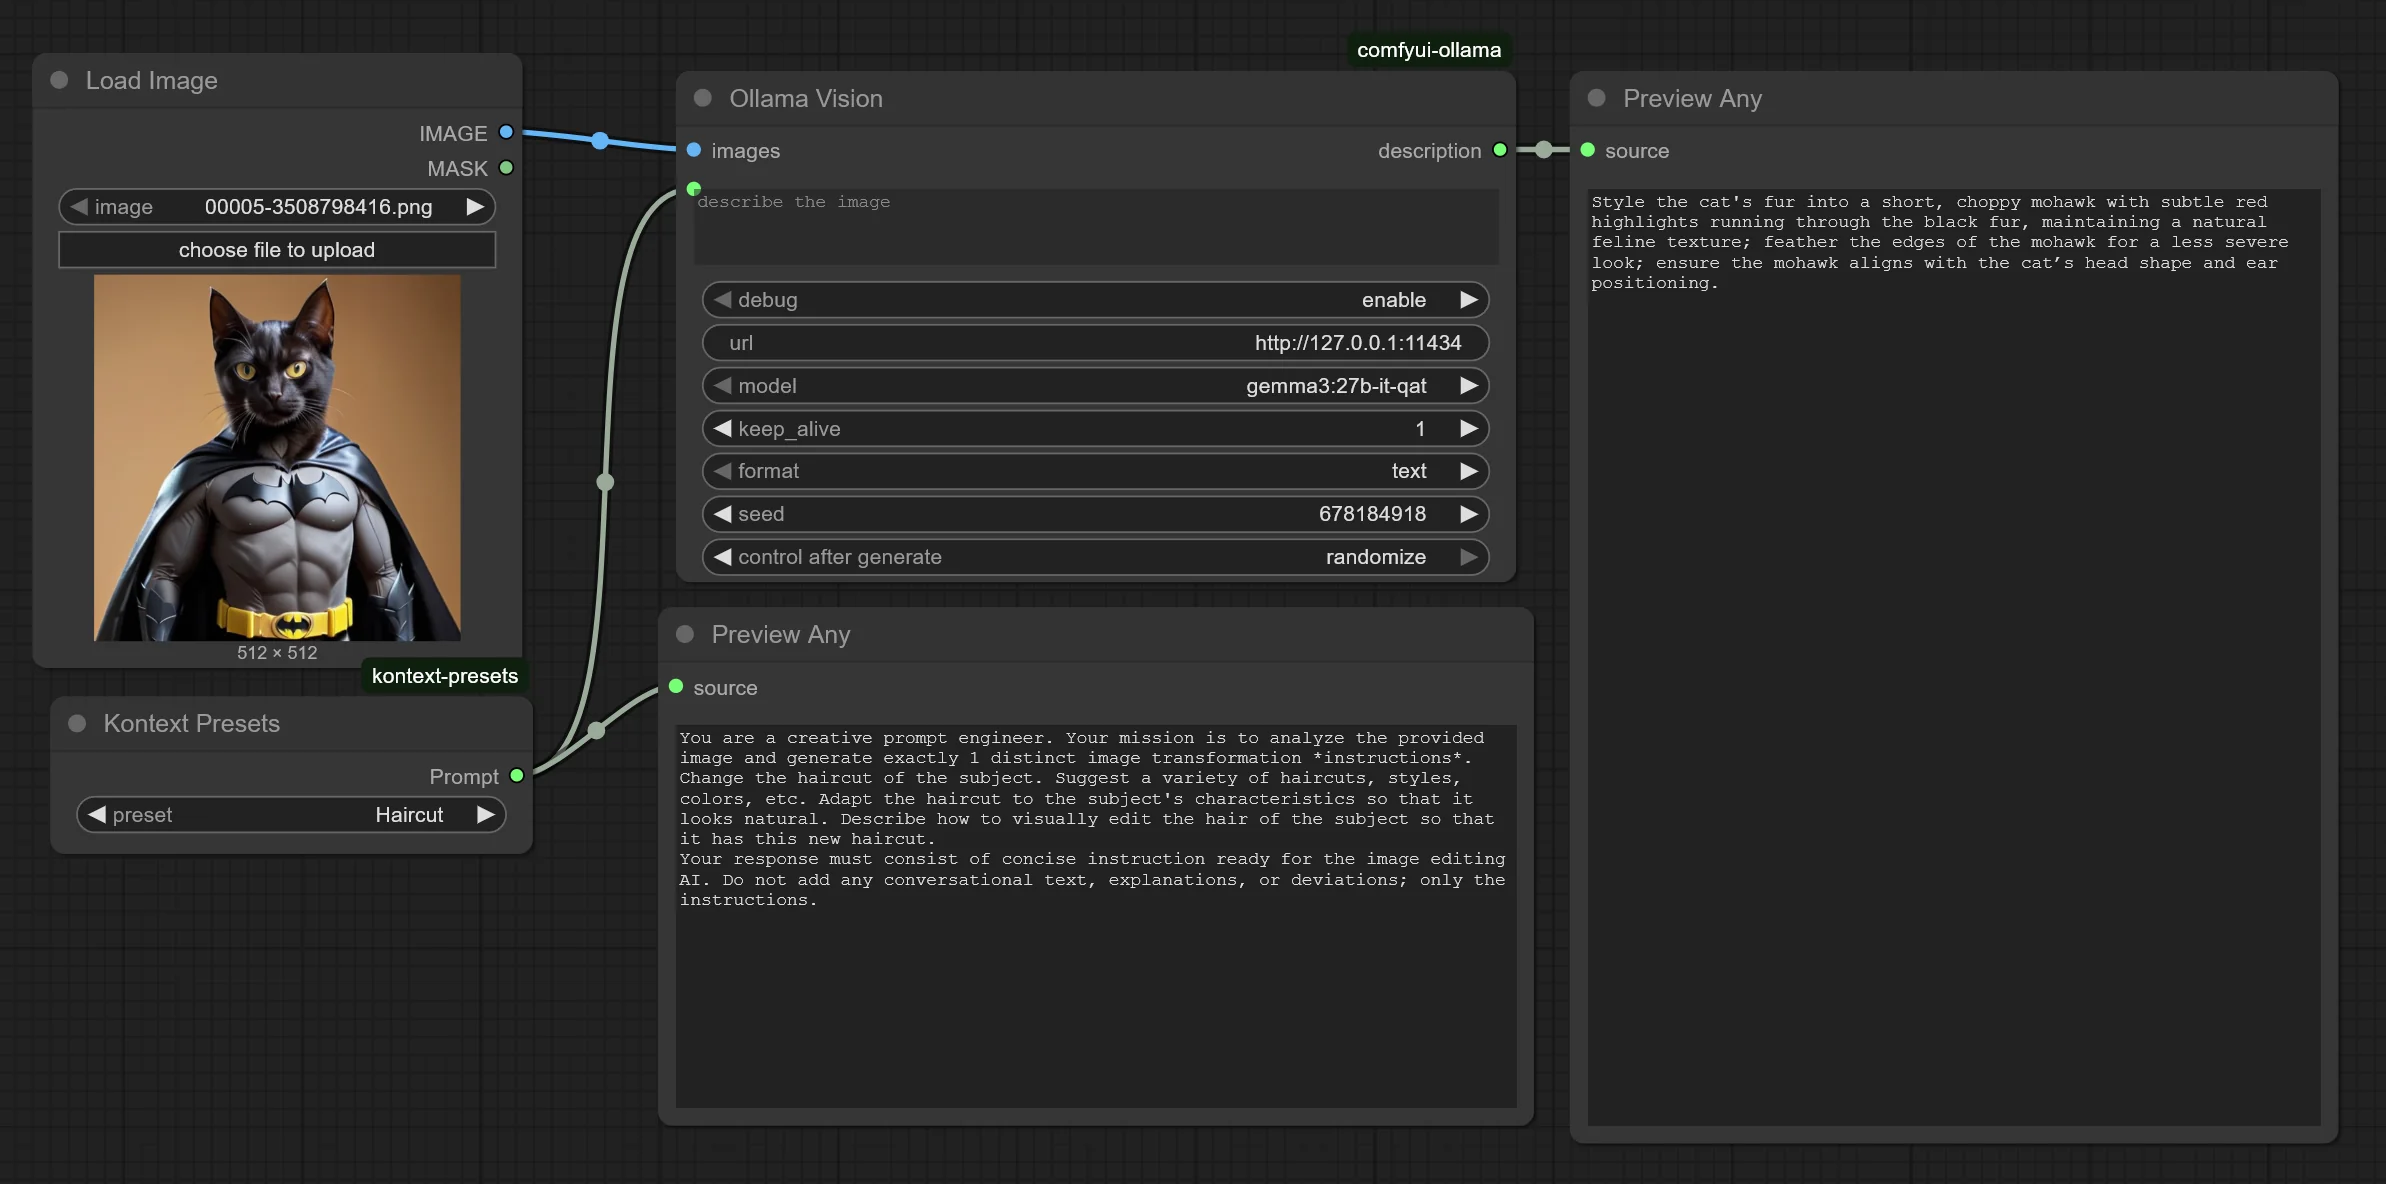This screenshot has width=2386, height=1184.
Task: Increase seed value with right arrow
Action: pyautogui.click(x=1468, y=514)
